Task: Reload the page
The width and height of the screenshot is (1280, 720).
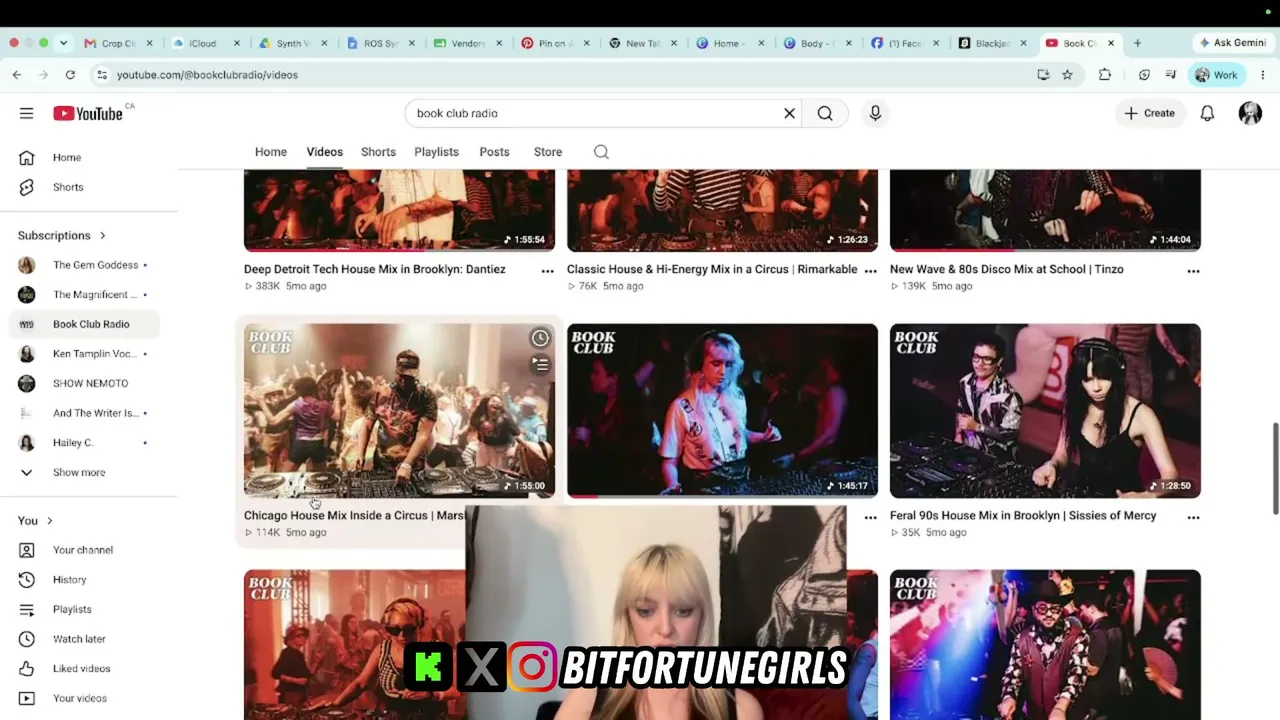Action: (x=70, y=75)
